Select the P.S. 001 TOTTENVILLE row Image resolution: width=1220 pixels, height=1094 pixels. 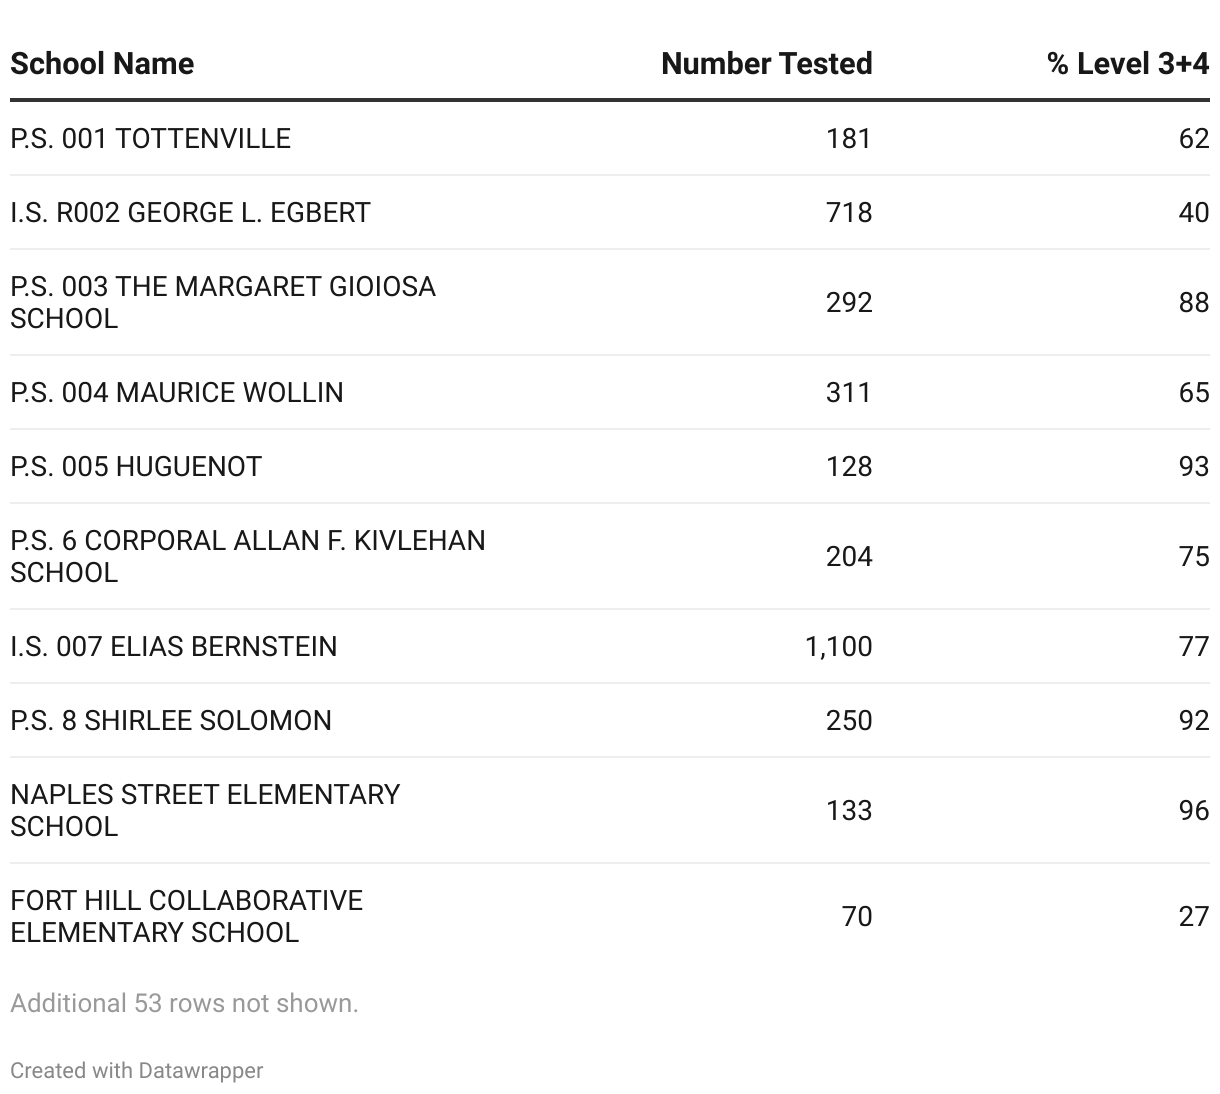pyautogui.click(x=151, y=138)
